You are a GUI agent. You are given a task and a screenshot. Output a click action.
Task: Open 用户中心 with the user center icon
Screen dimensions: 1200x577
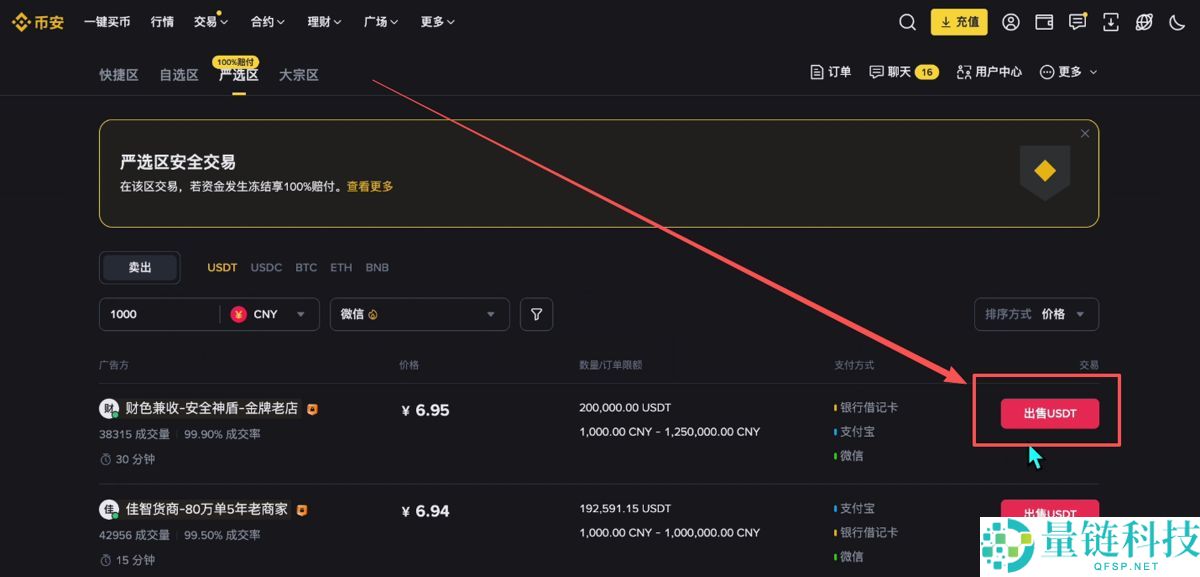989,71
